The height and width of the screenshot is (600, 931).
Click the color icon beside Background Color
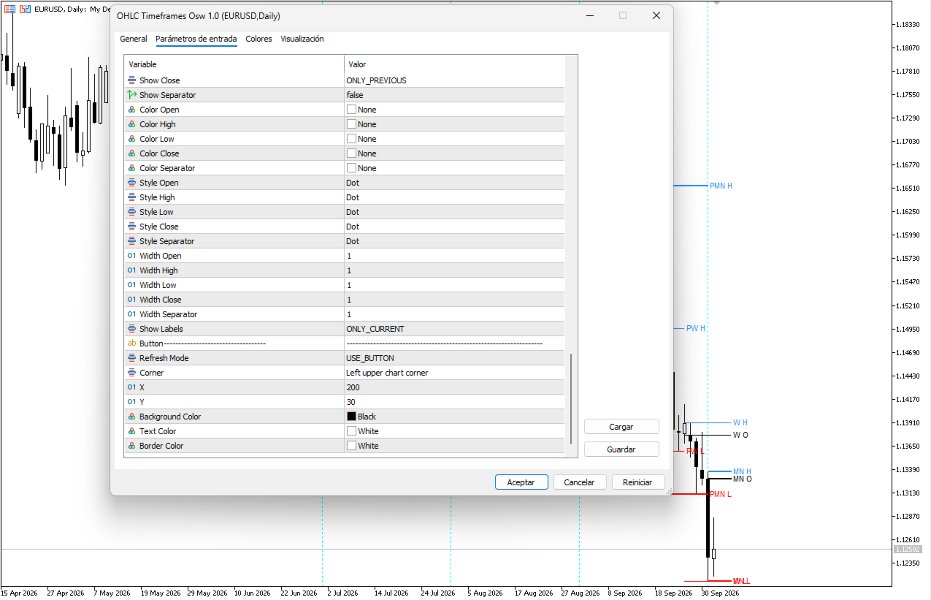point(132,417)
